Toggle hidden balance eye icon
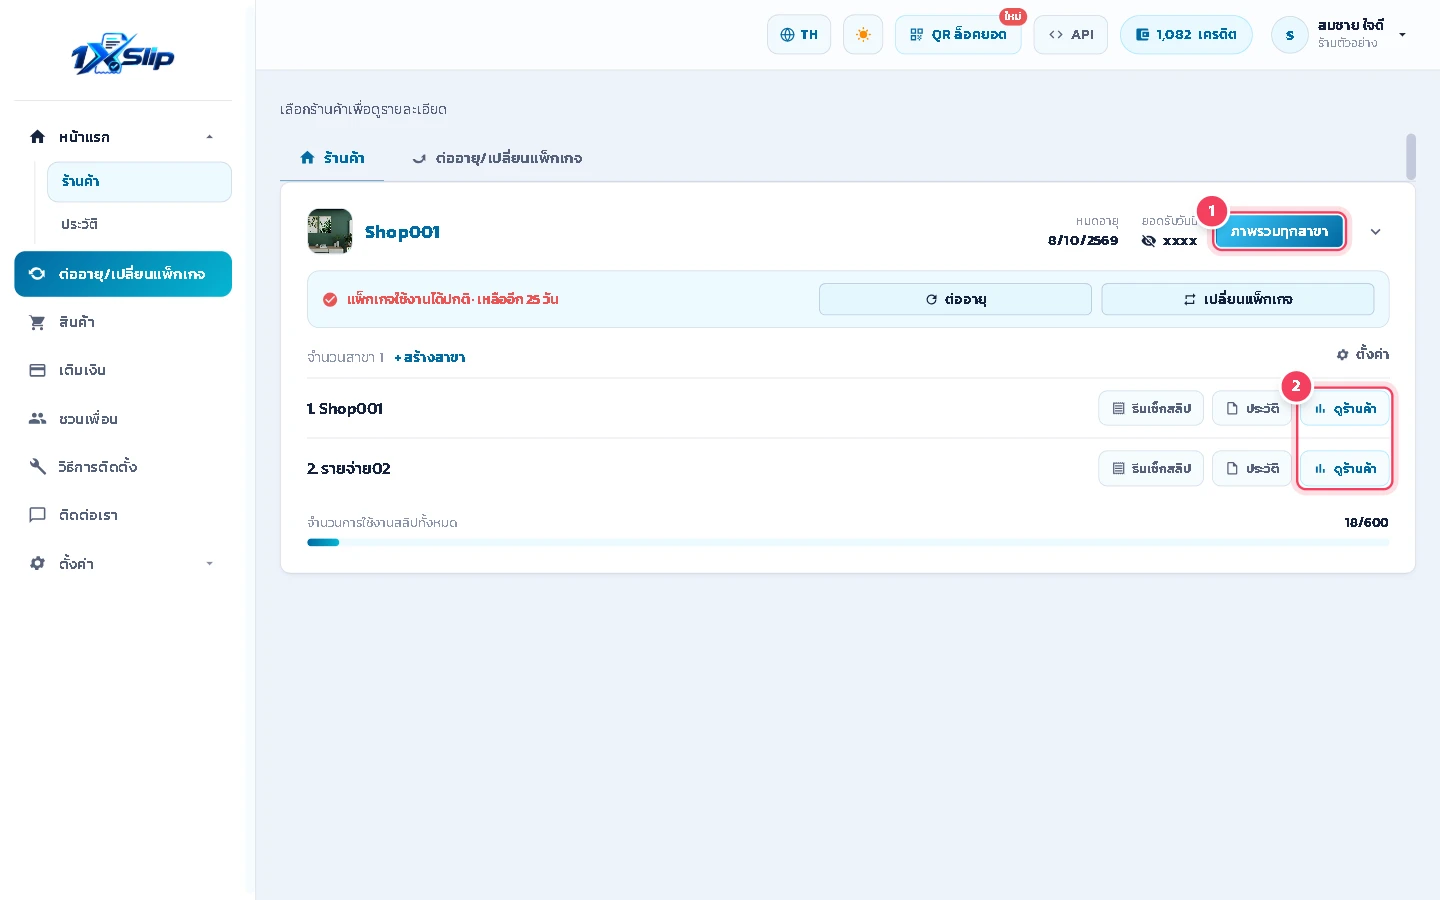Viewport: 1440px width, 900px height. click(1148, 241)
